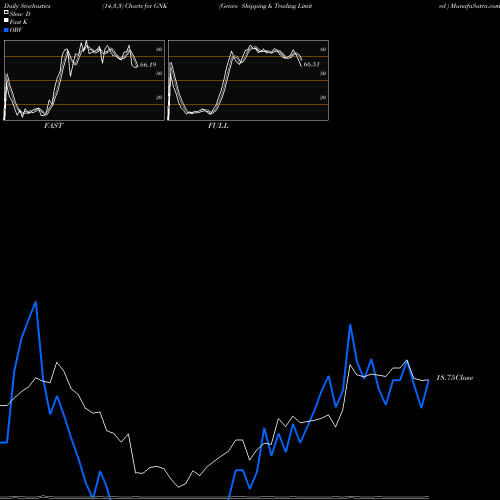
Task: Click the '18.75Close' price label
Action: (x=455, y=378)
